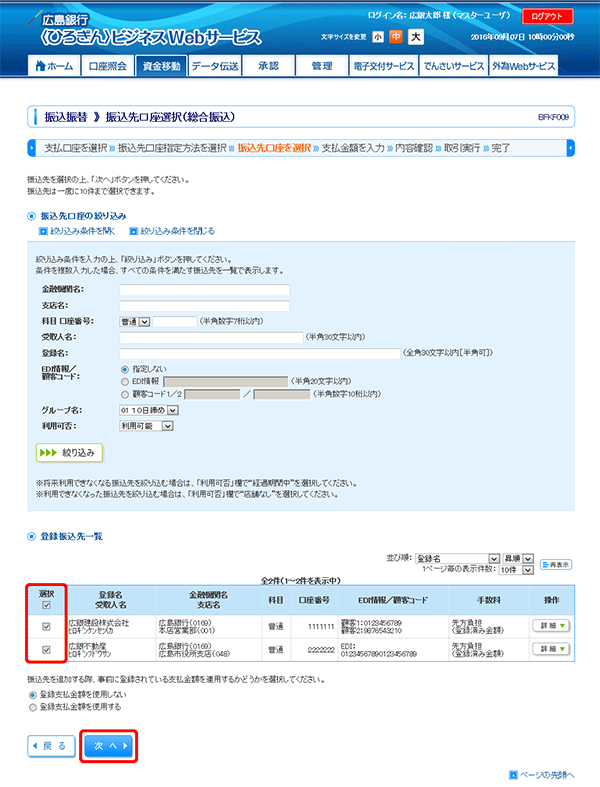
Task: Open the 管理 tab
Action: tap(322, 66)
